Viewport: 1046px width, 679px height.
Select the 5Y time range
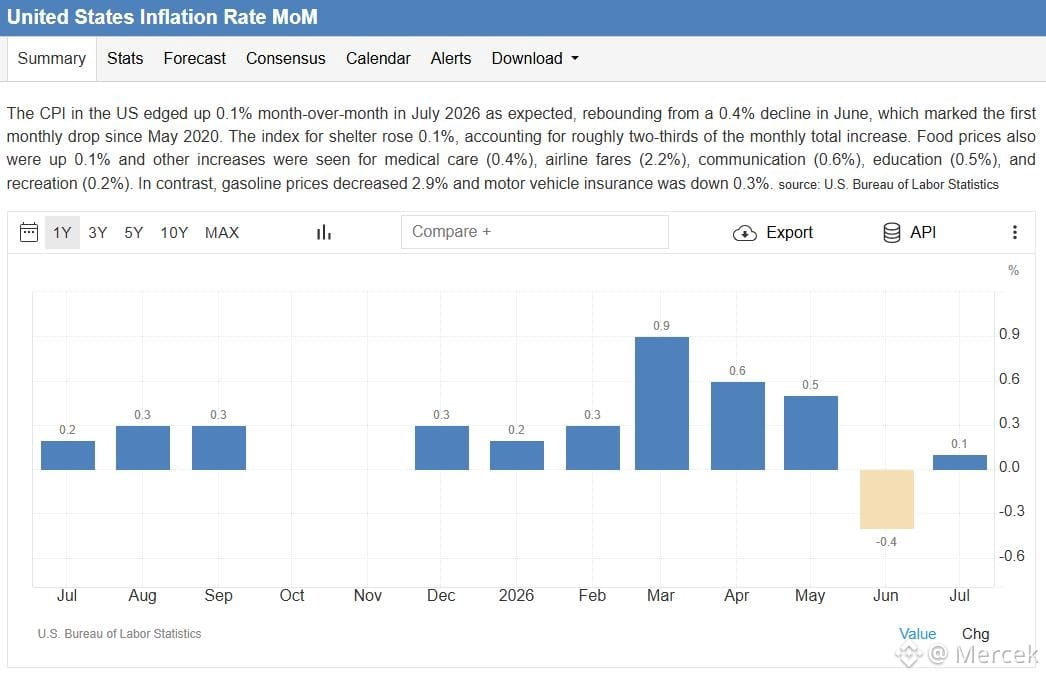click(133, 233)
